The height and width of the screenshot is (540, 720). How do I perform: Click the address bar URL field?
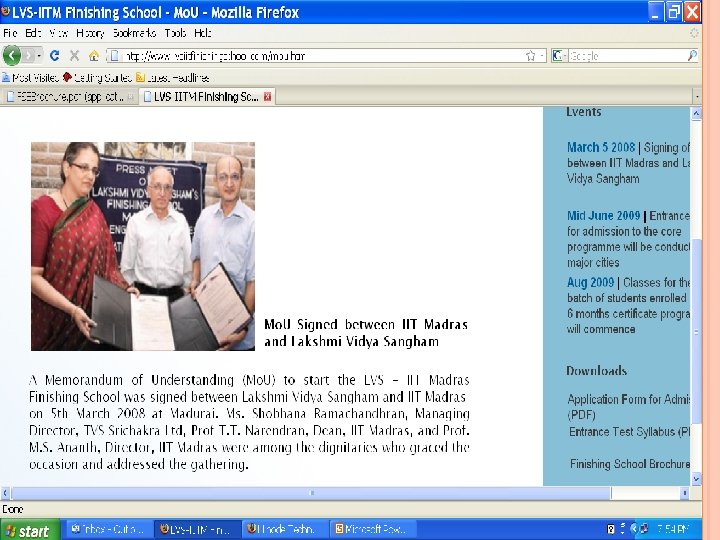(x=321, y=56)
